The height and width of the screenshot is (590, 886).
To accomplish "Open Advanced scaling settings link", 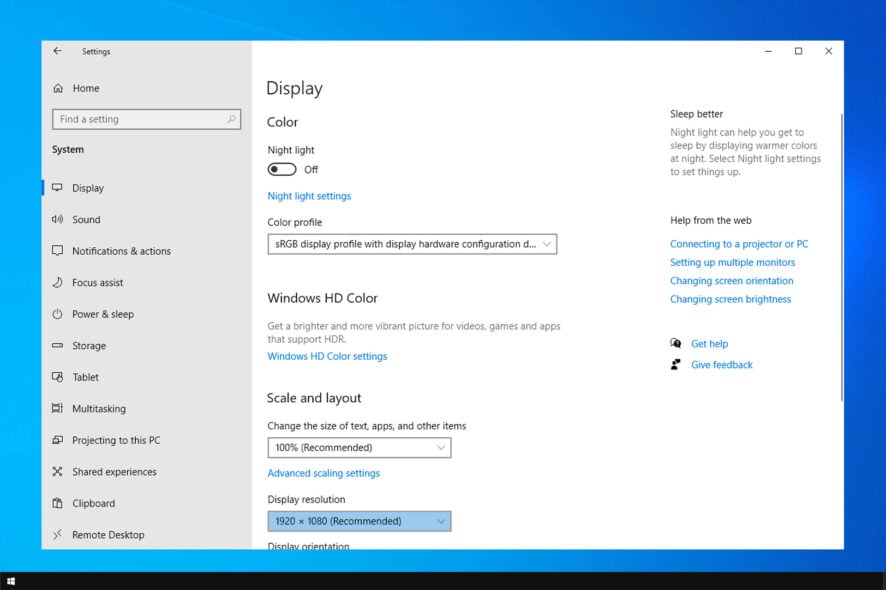I will coord(324,473).
